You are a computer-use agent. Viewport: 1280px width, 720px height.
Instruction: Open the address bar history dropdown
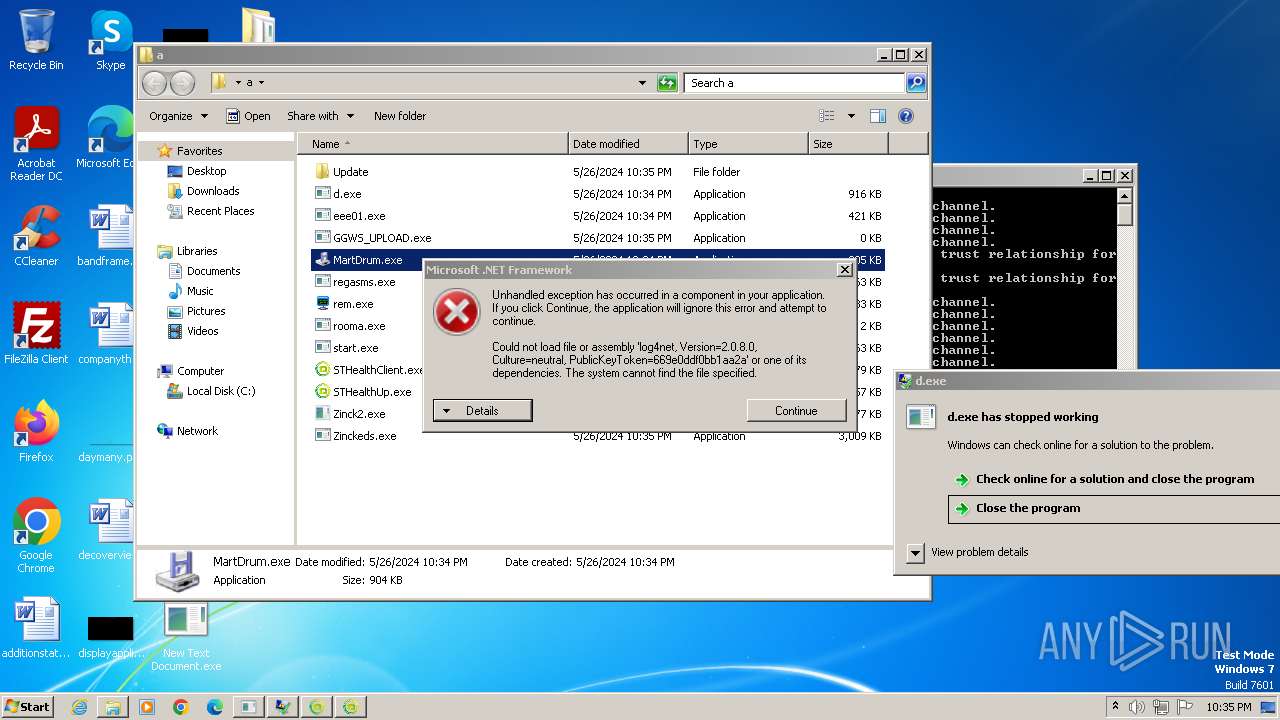(642, 83)
